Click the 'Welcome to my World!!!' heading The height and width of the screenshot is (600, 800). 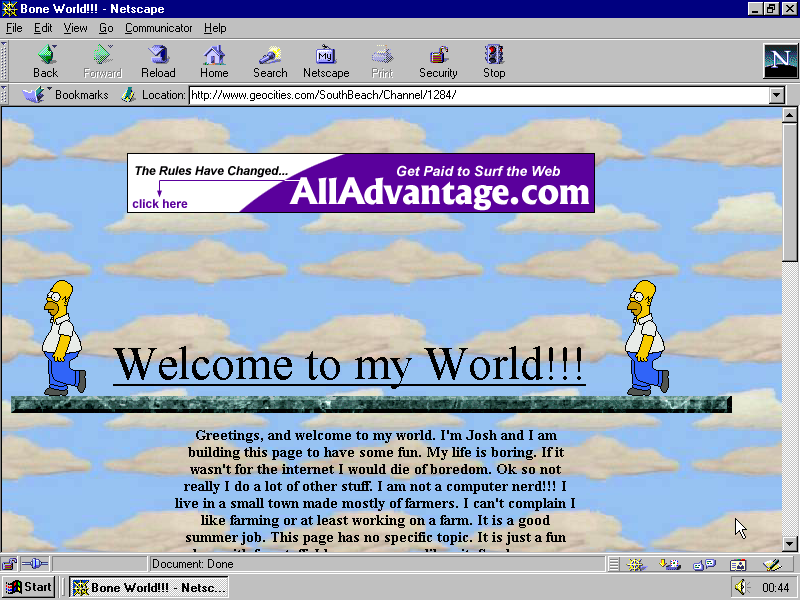pyautogui.click(x=349, y=364)
